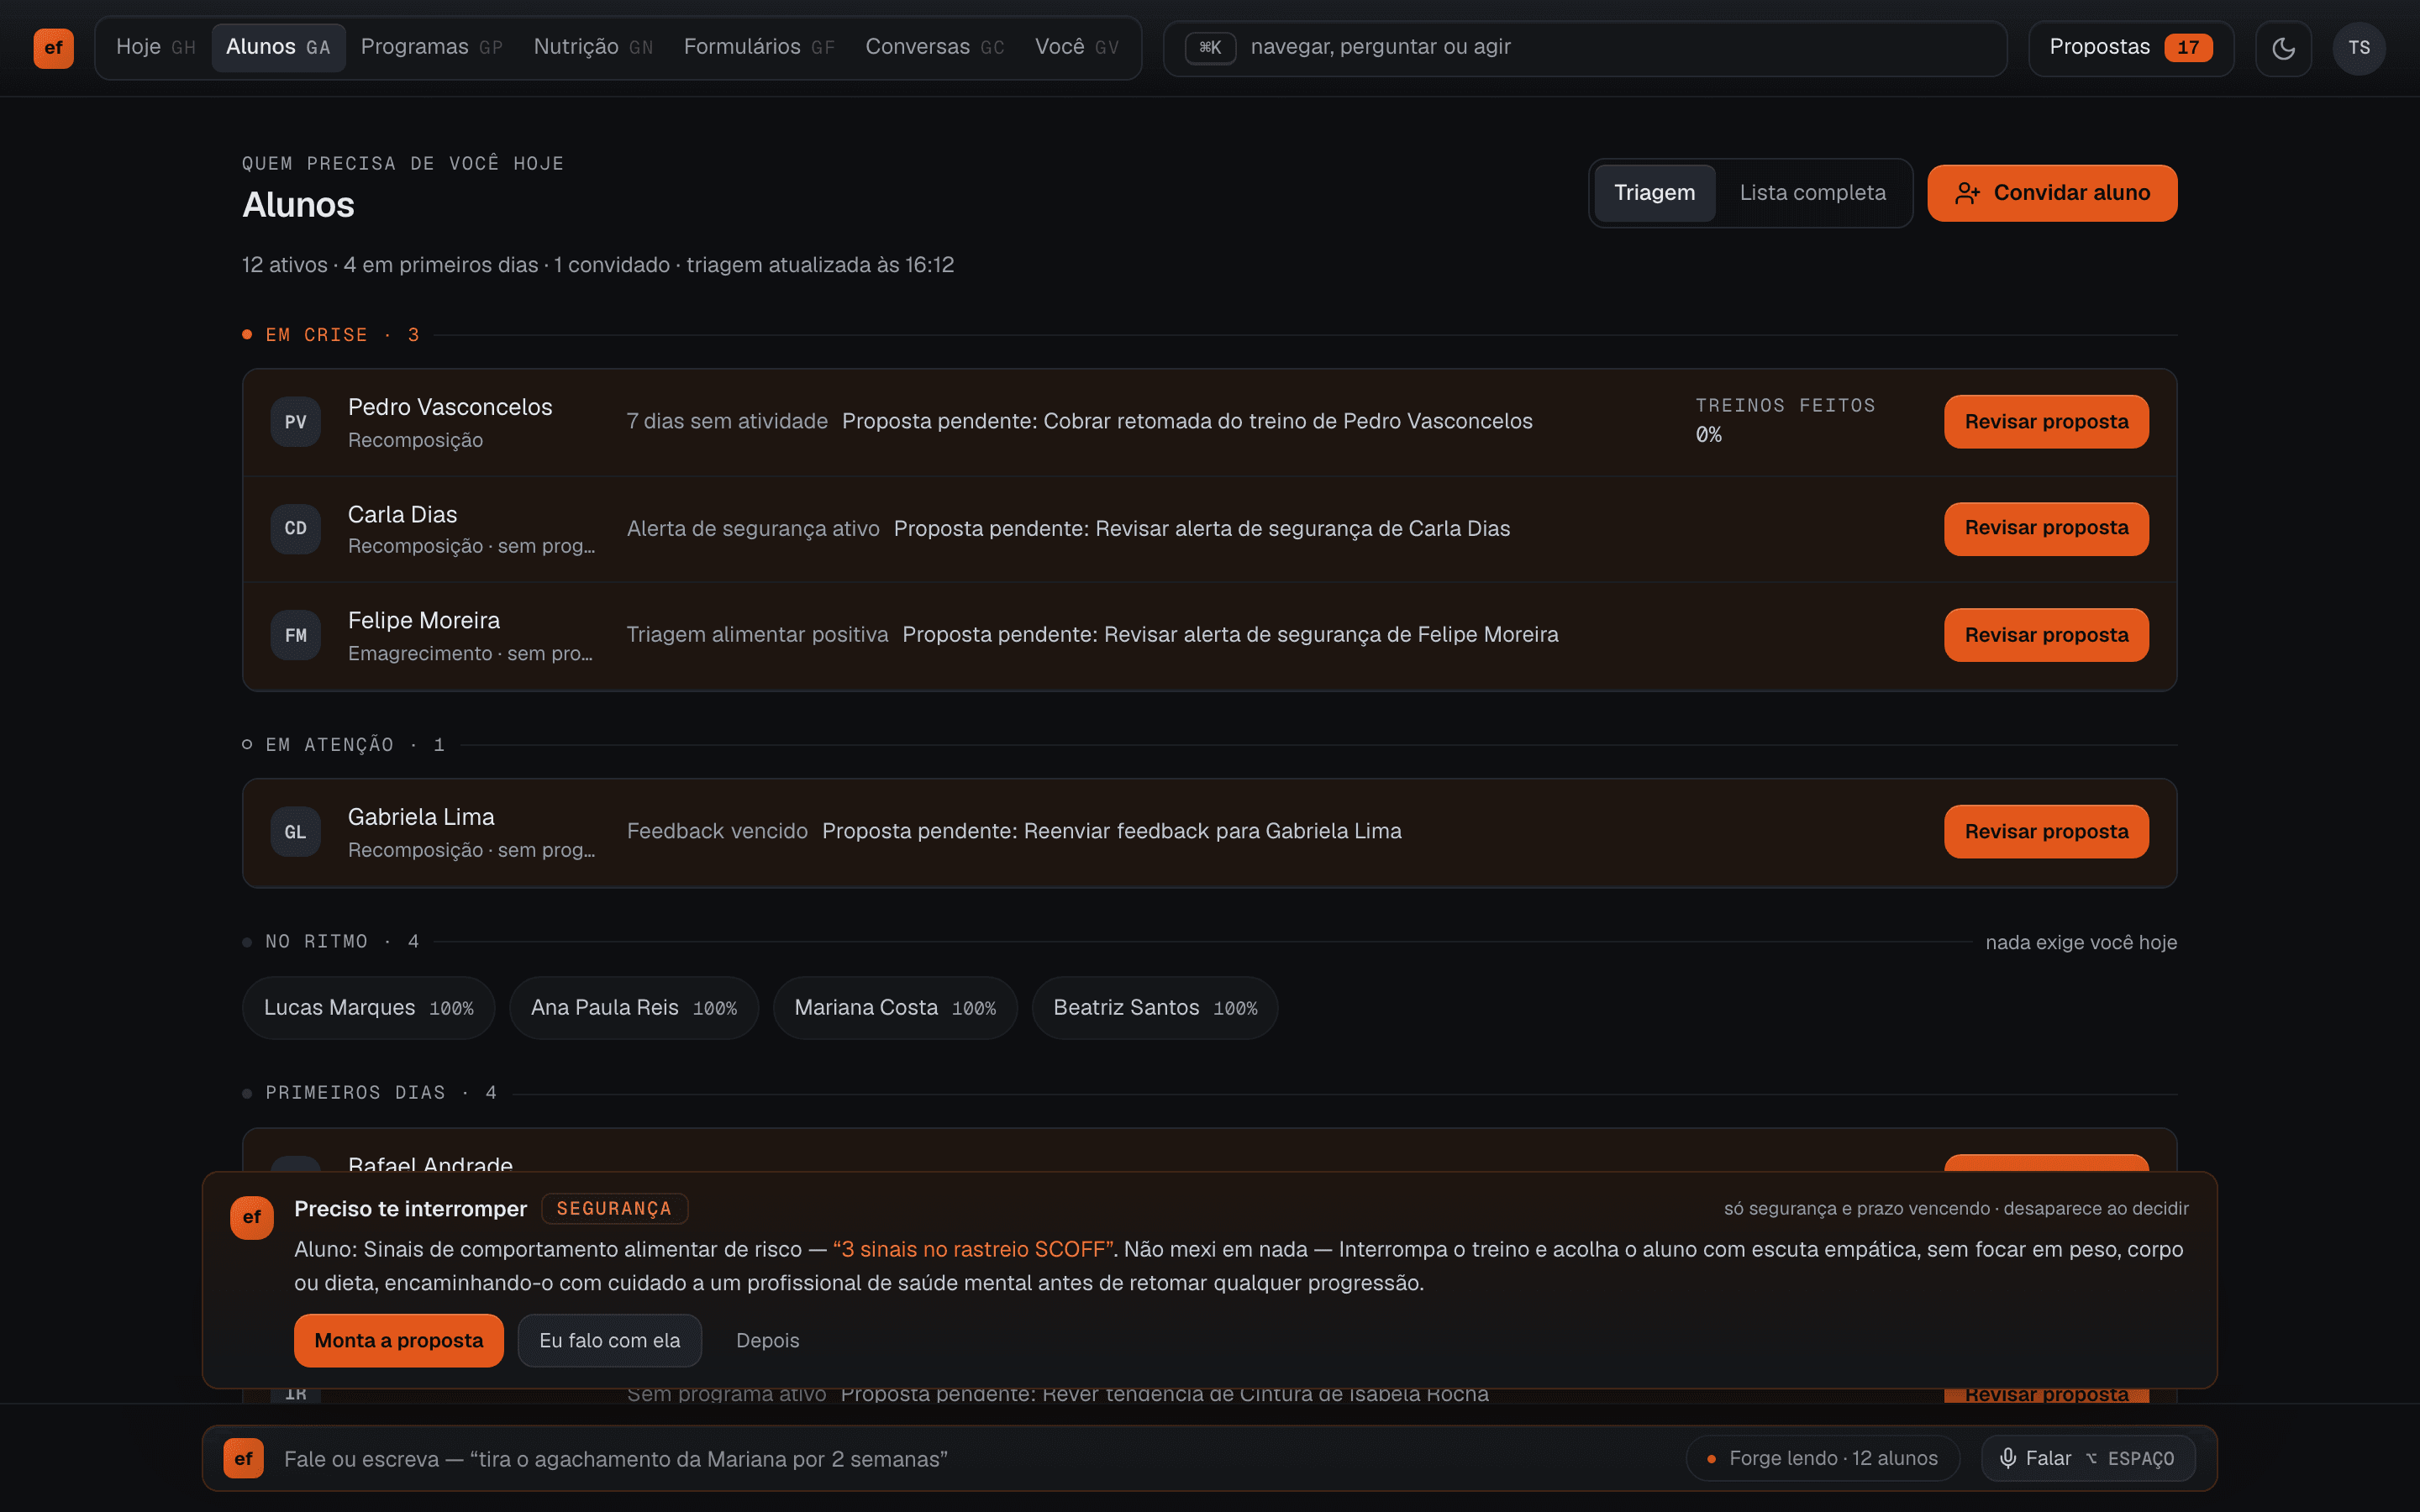Click the FM avatar for Felipe Moreira
This screenshot has height=1512, width=2420.
coord(295,635)
